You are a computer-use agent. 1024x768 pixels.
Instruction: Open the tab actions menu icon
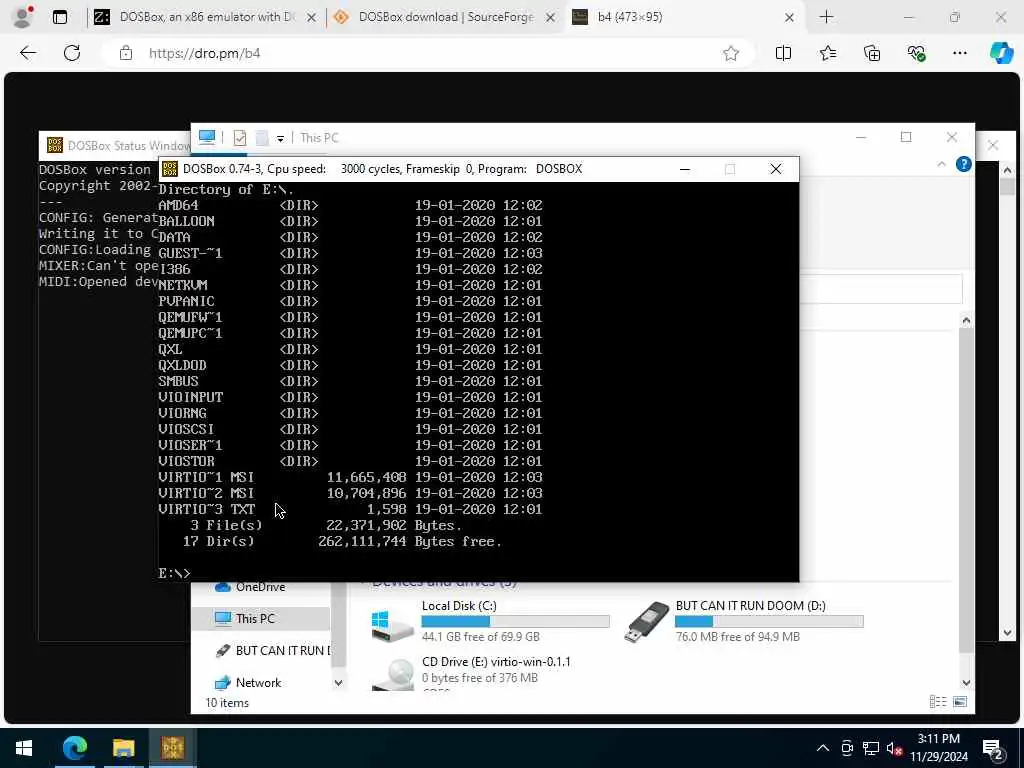[x=59, y=17]
